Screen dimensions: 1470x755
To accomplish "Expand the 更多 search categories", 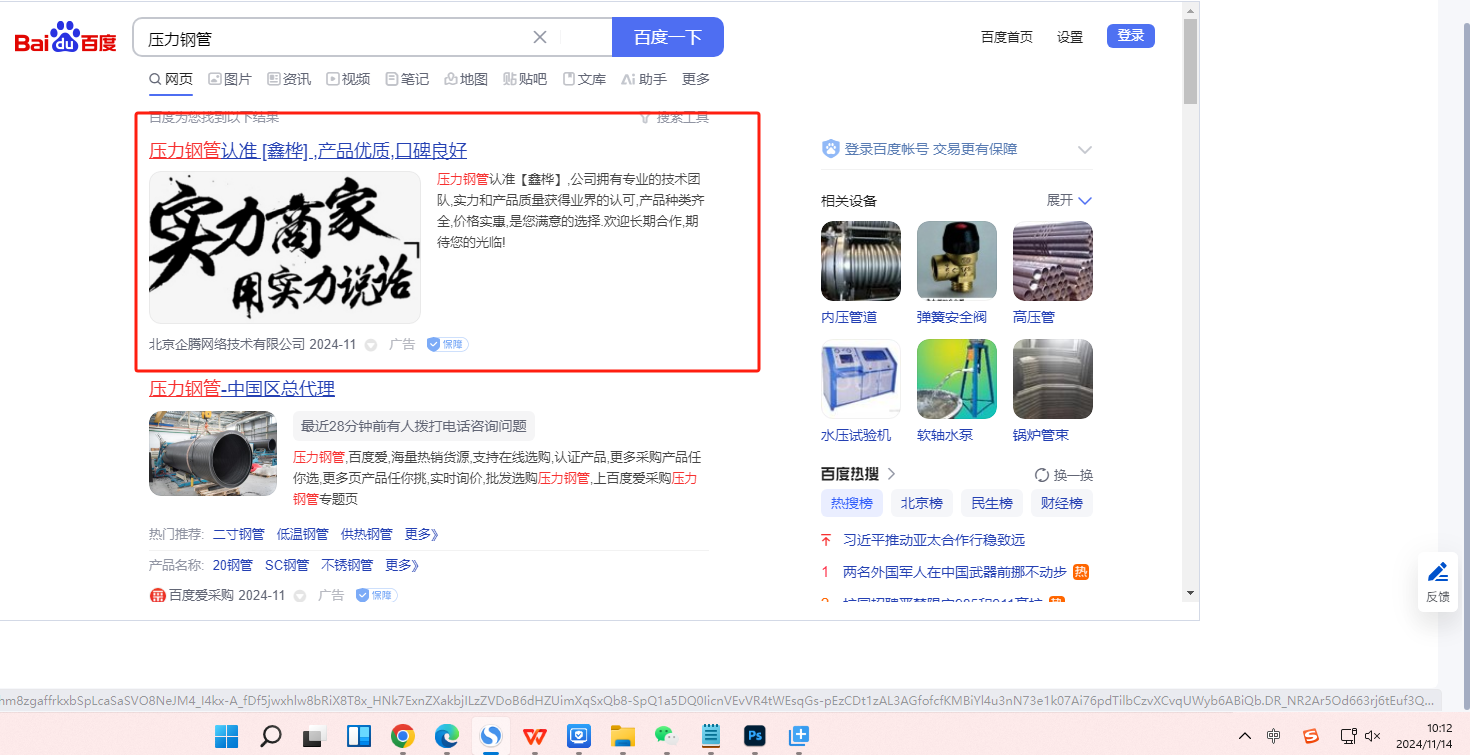I will point(696,79).
